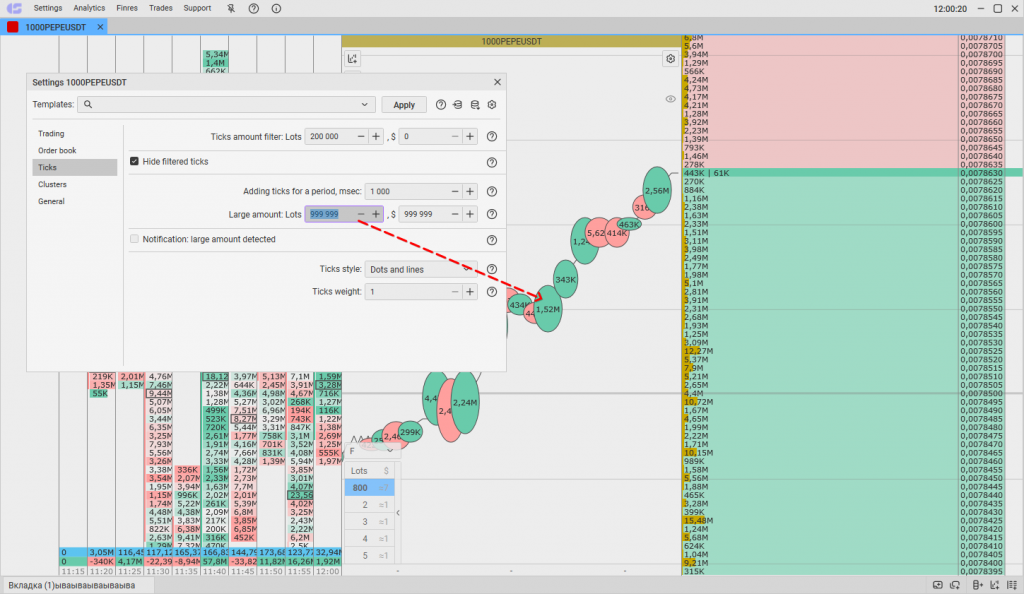Open the gear settings of the ticks panel

click(x=671, y=59)
